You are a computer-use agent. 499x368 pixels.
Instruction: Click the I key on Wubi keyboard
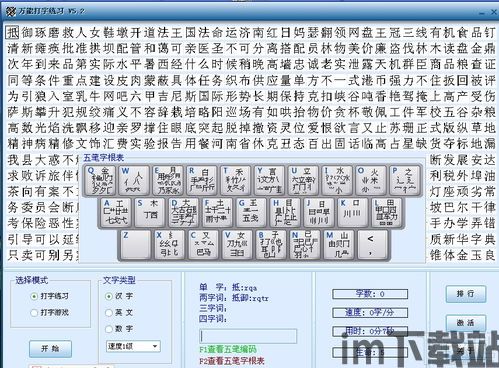338,180
